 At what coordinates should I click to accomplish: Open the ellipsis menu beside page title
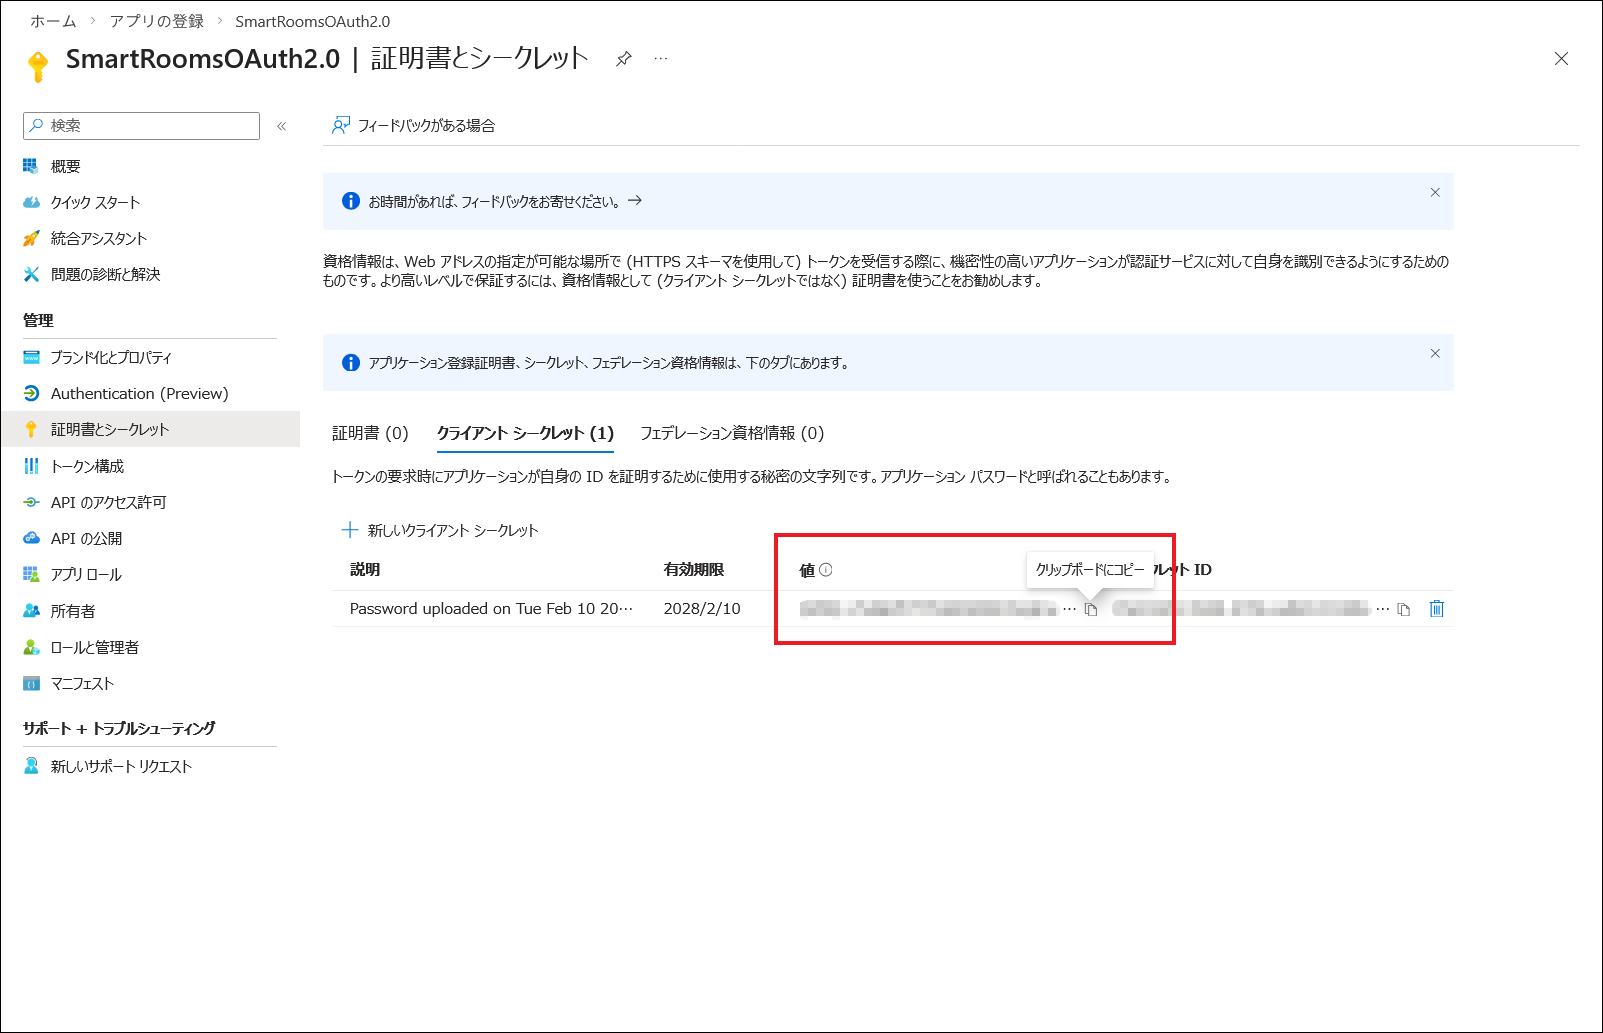click(x=661, y=59)
